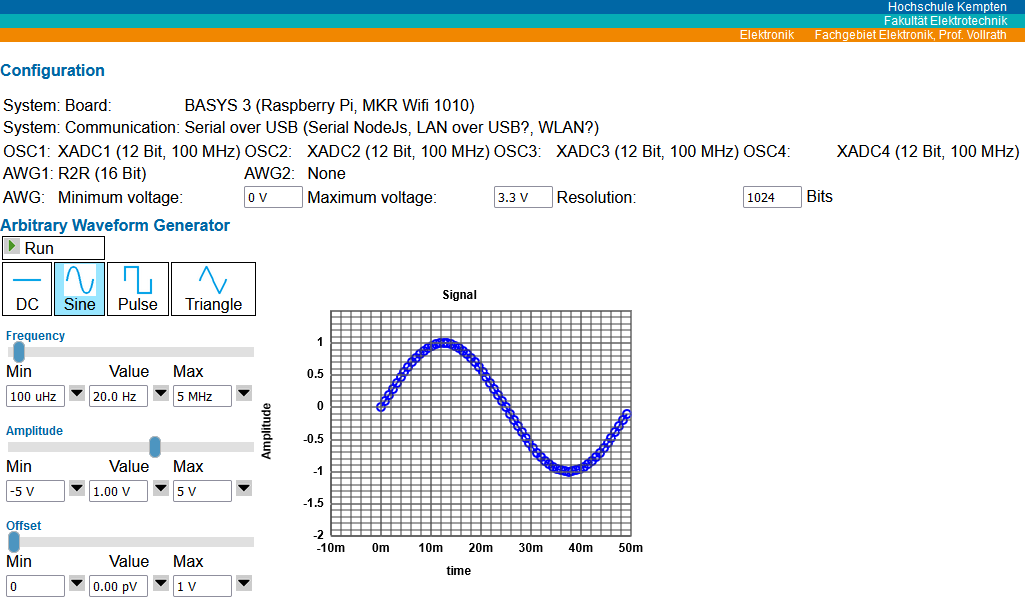
Task: Expand the Amplitude Min dropdown arrow
Action: (x=77, y=491)
